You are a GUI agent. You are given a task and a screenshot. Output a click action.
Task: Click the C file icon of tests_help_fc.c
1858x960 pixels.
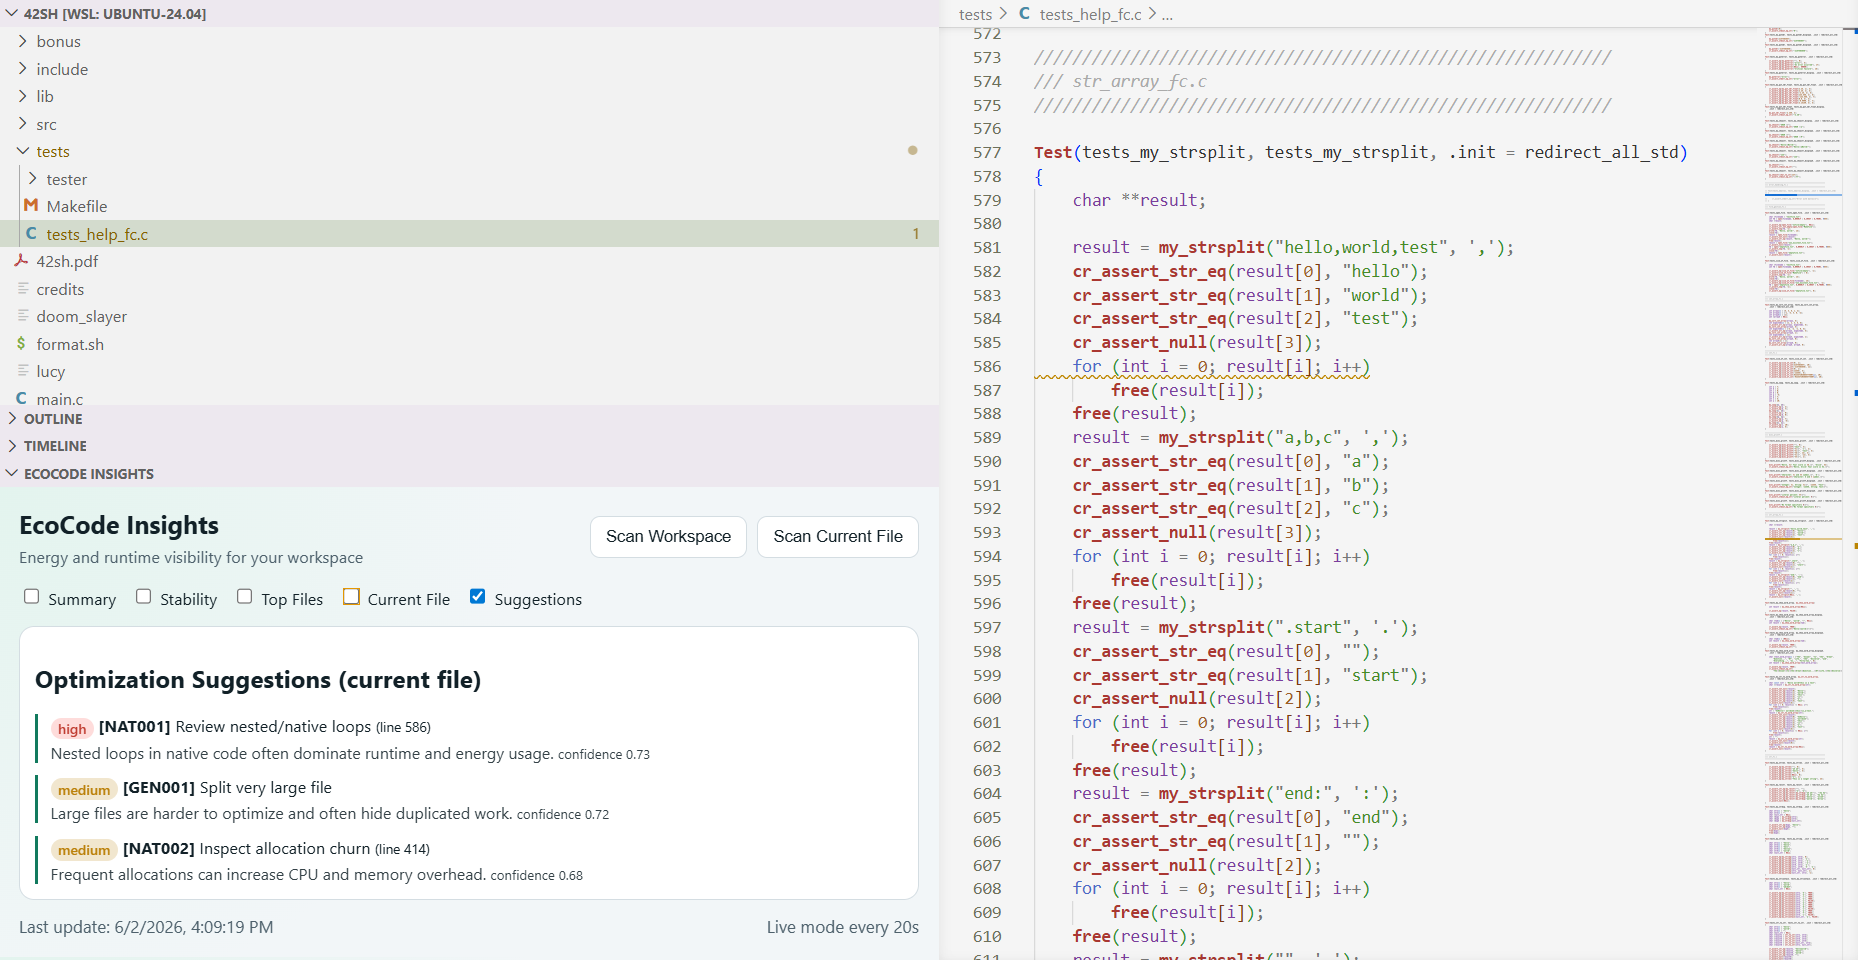tap(31, 233)
